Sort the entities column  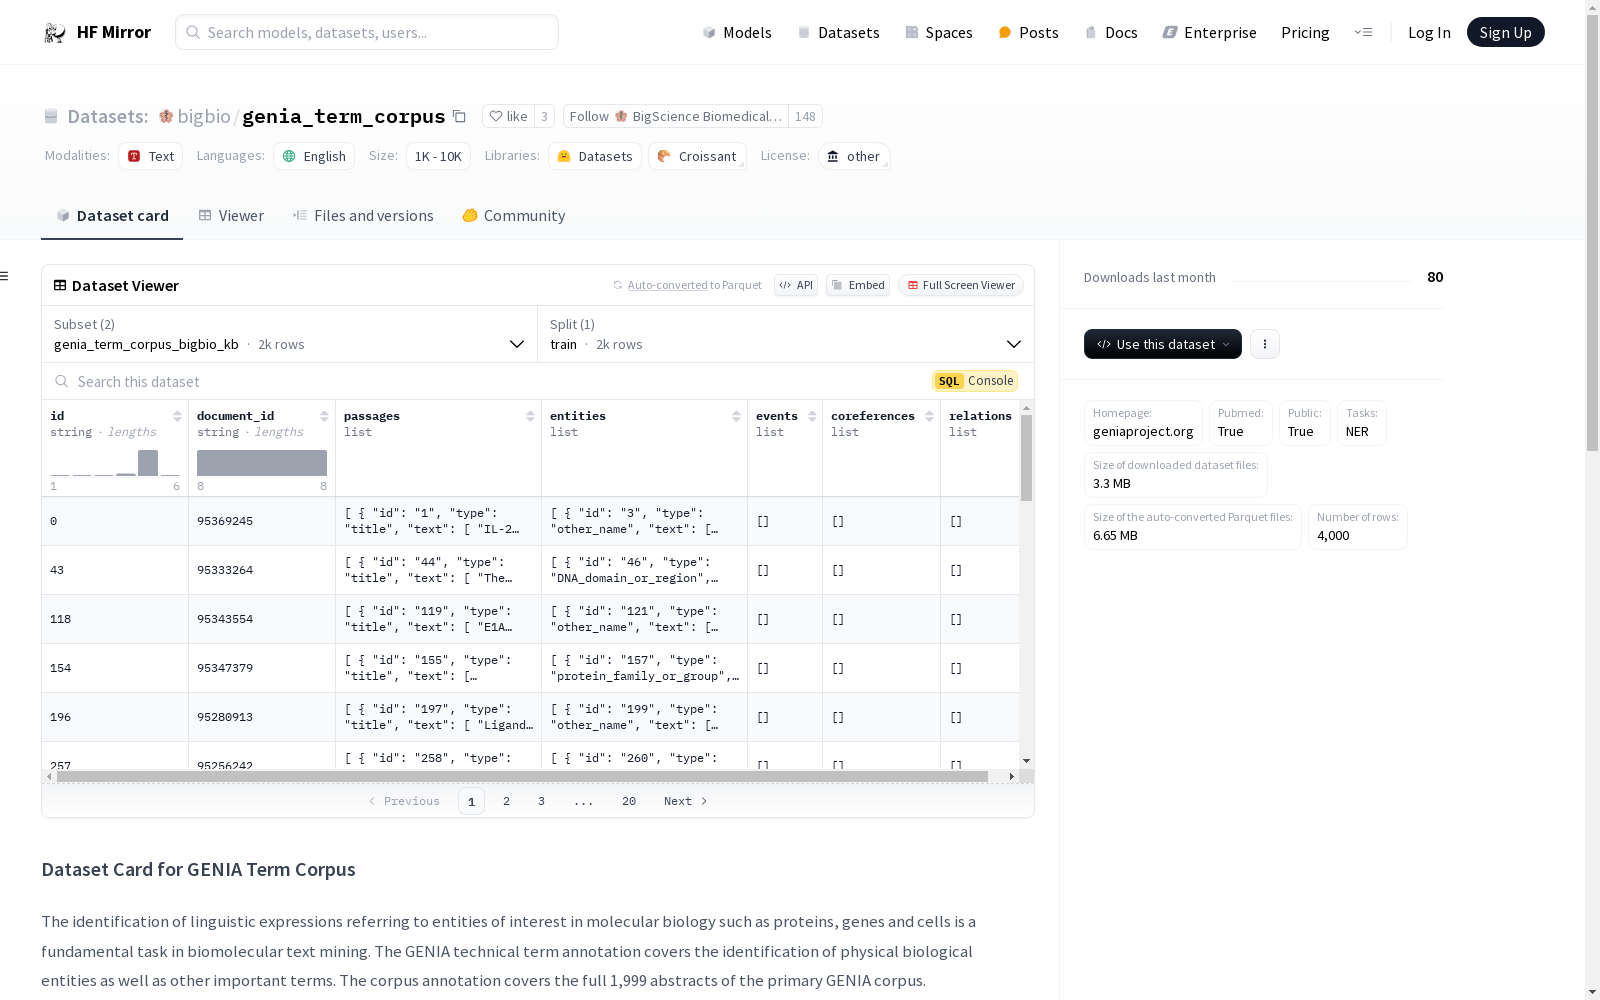tap(736, 416)
